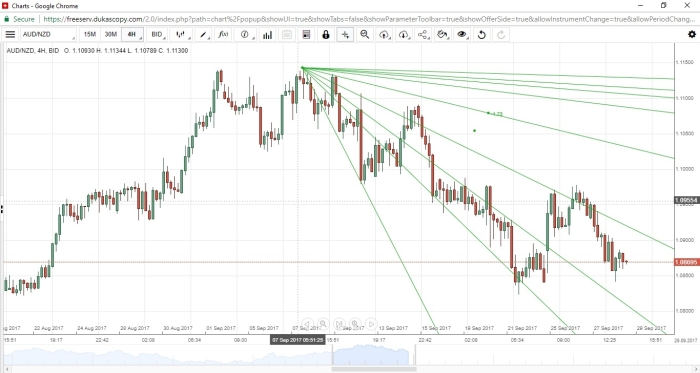Open the f(x) indicators menu
The image size is (700, 373).
click(223, 34)
